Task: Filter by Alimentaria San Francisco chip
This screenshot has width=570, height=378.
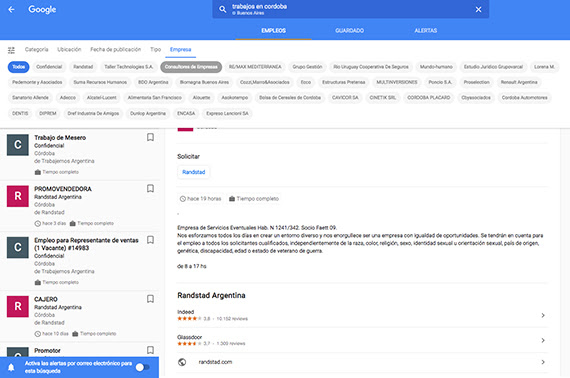Action: coord(154,98)
